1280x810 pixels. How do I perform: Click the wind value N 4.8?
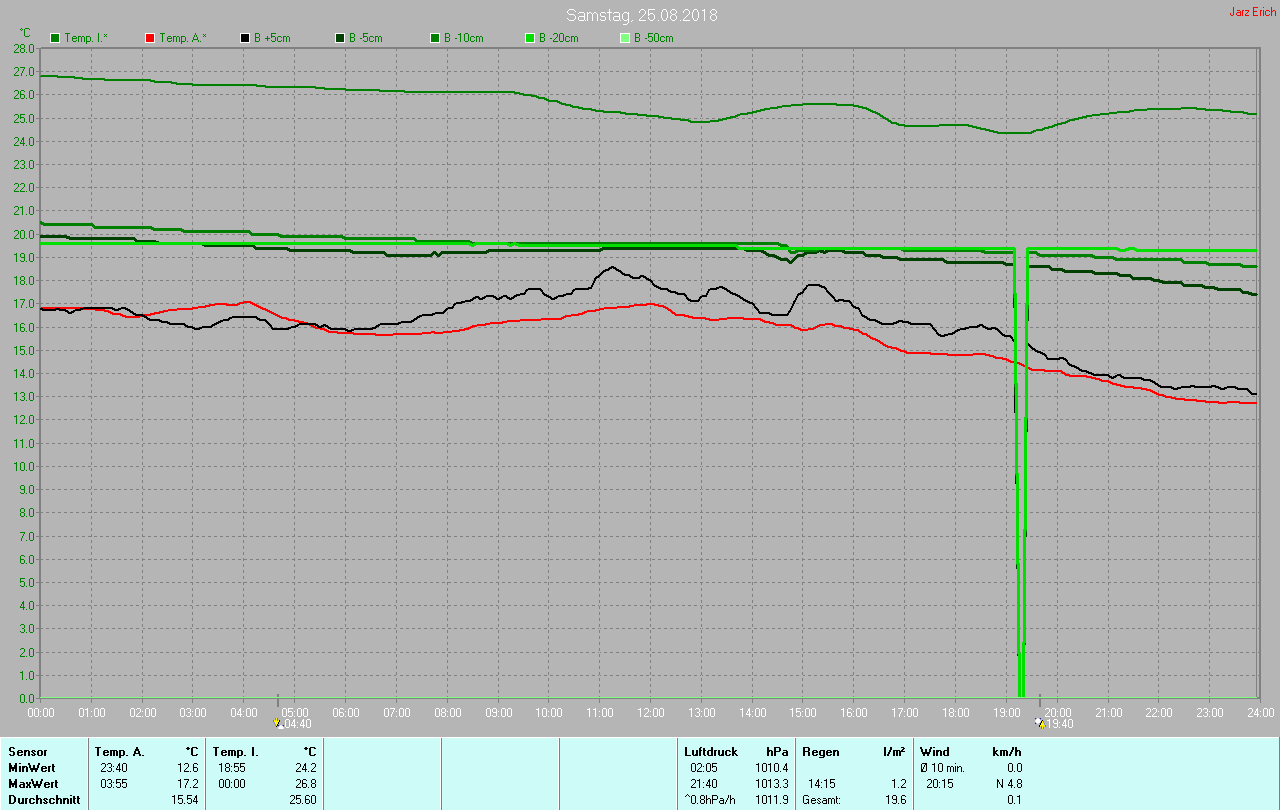tap(1007, 783)
